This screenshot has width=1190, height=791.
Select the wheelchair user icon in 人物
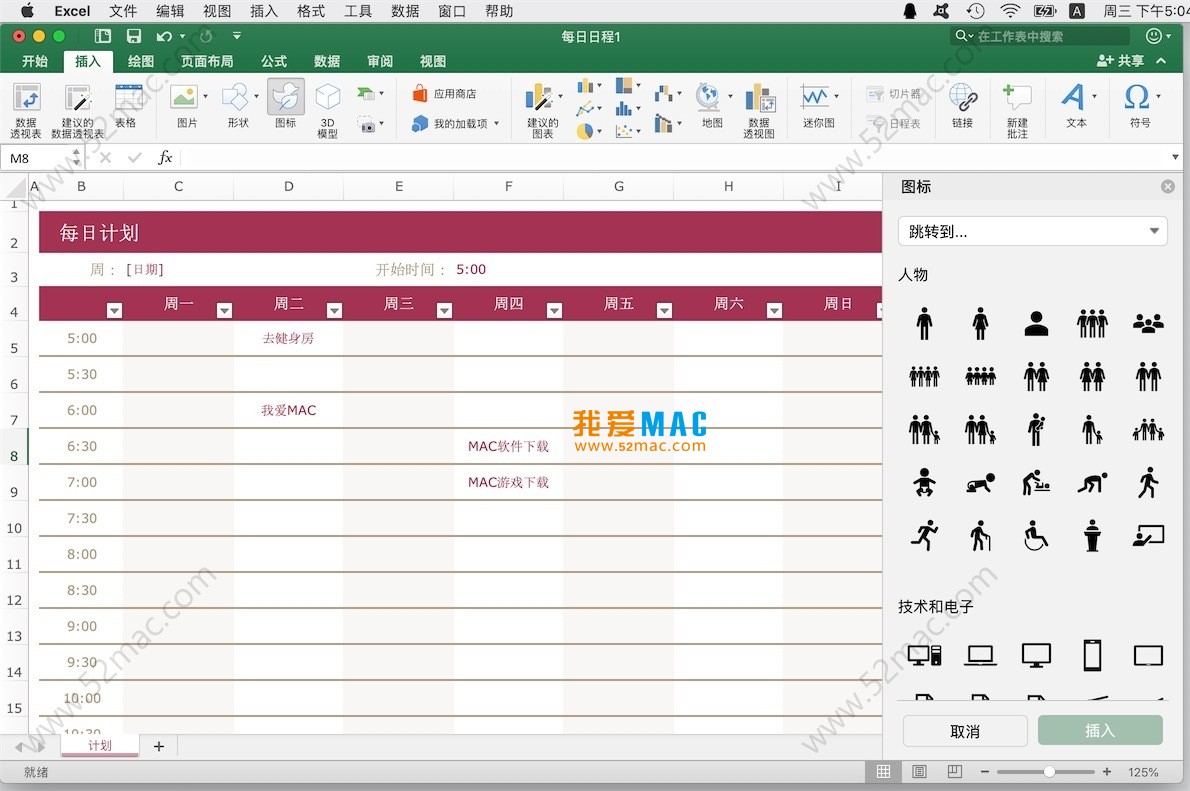1036,536
